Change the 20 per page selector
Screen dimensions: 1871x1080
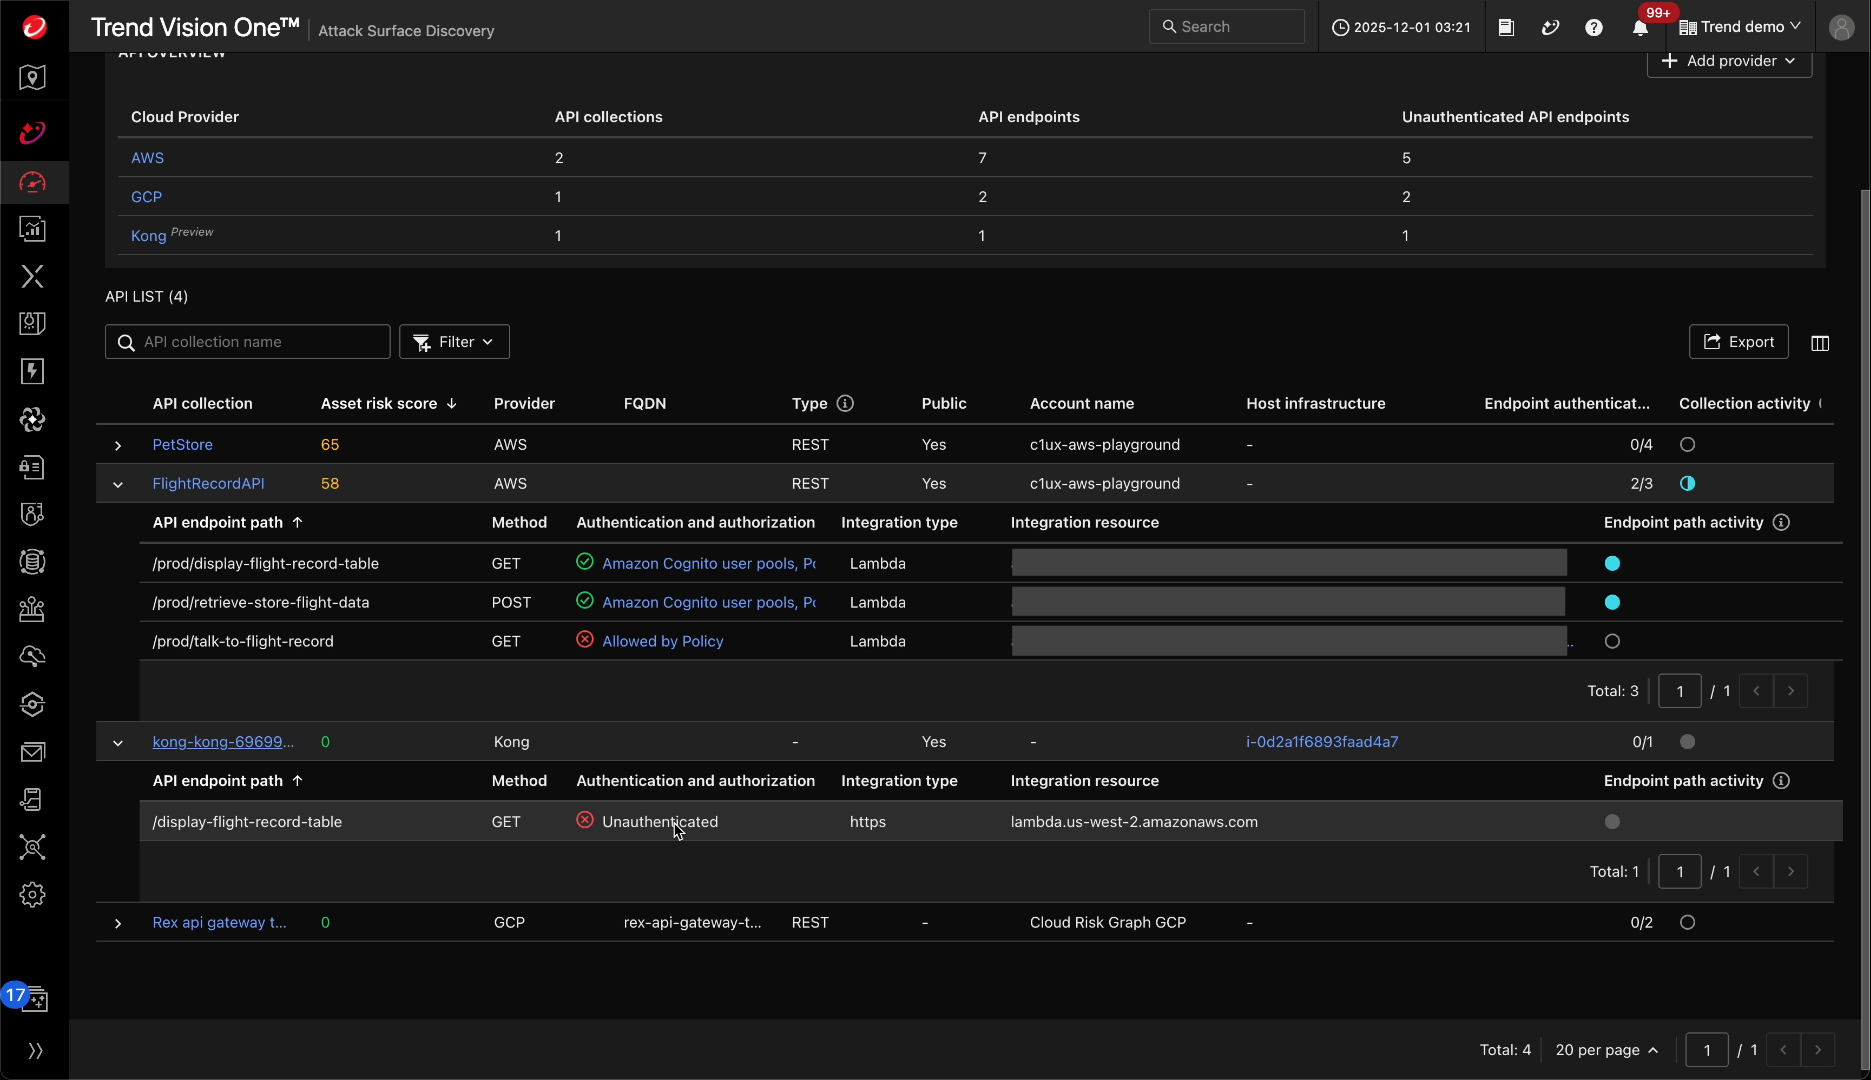[x=1607, y=1050]
